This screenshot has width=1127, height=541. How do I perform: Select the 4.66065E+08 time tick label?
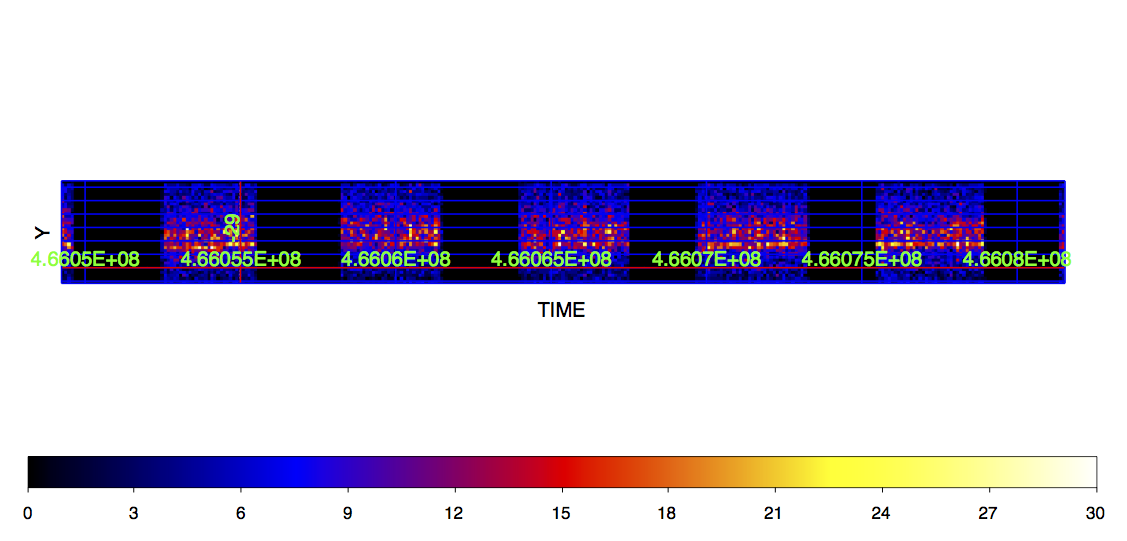coord(551,259)
